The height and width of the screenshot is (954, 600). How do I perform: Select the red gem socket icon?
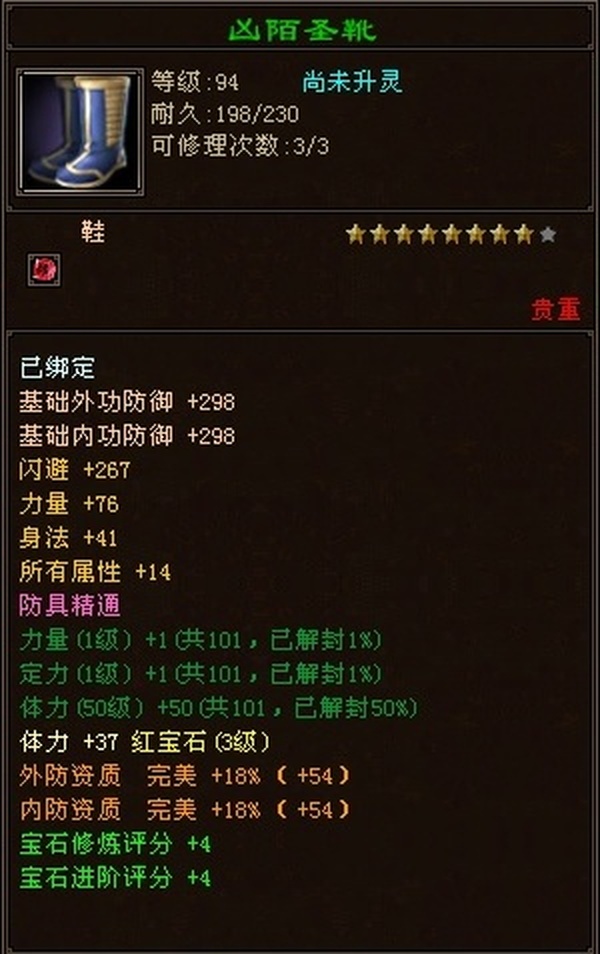click(x=44, y=270)
